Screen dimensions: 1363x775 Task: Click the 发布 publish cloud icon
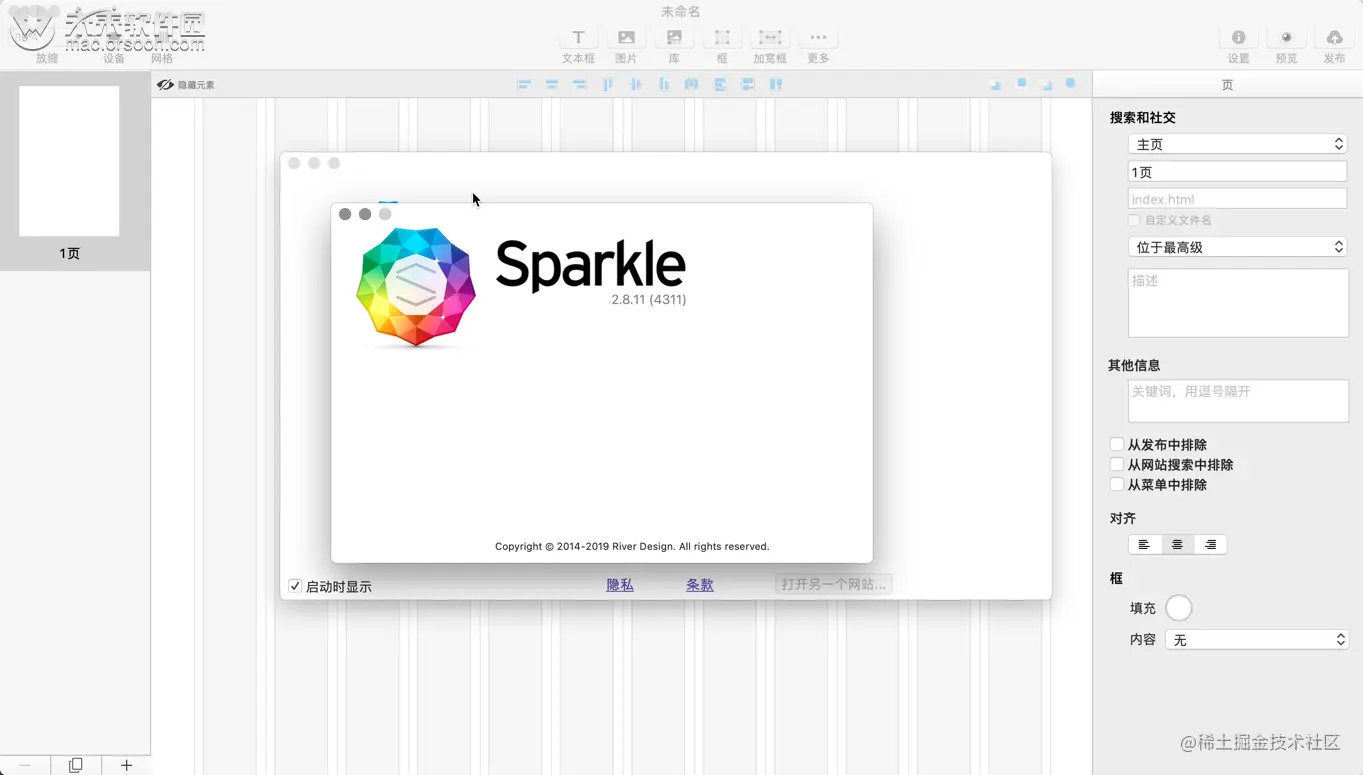pos(1334,38)
